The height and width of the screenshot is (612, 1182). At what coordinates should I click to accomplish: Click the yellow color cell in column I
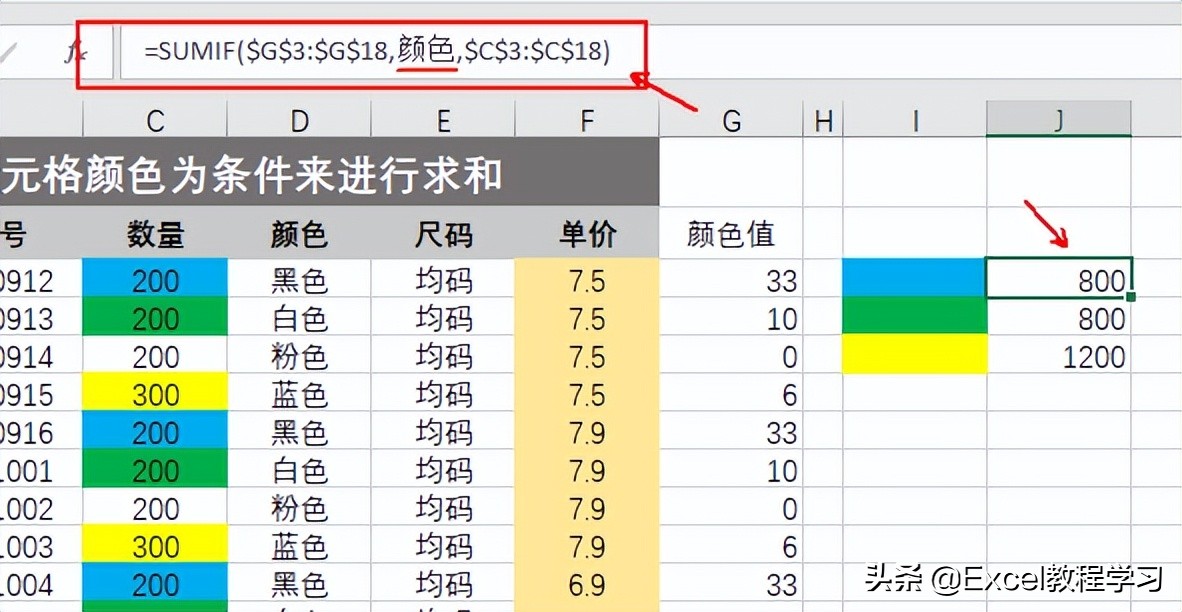point(914,353)
